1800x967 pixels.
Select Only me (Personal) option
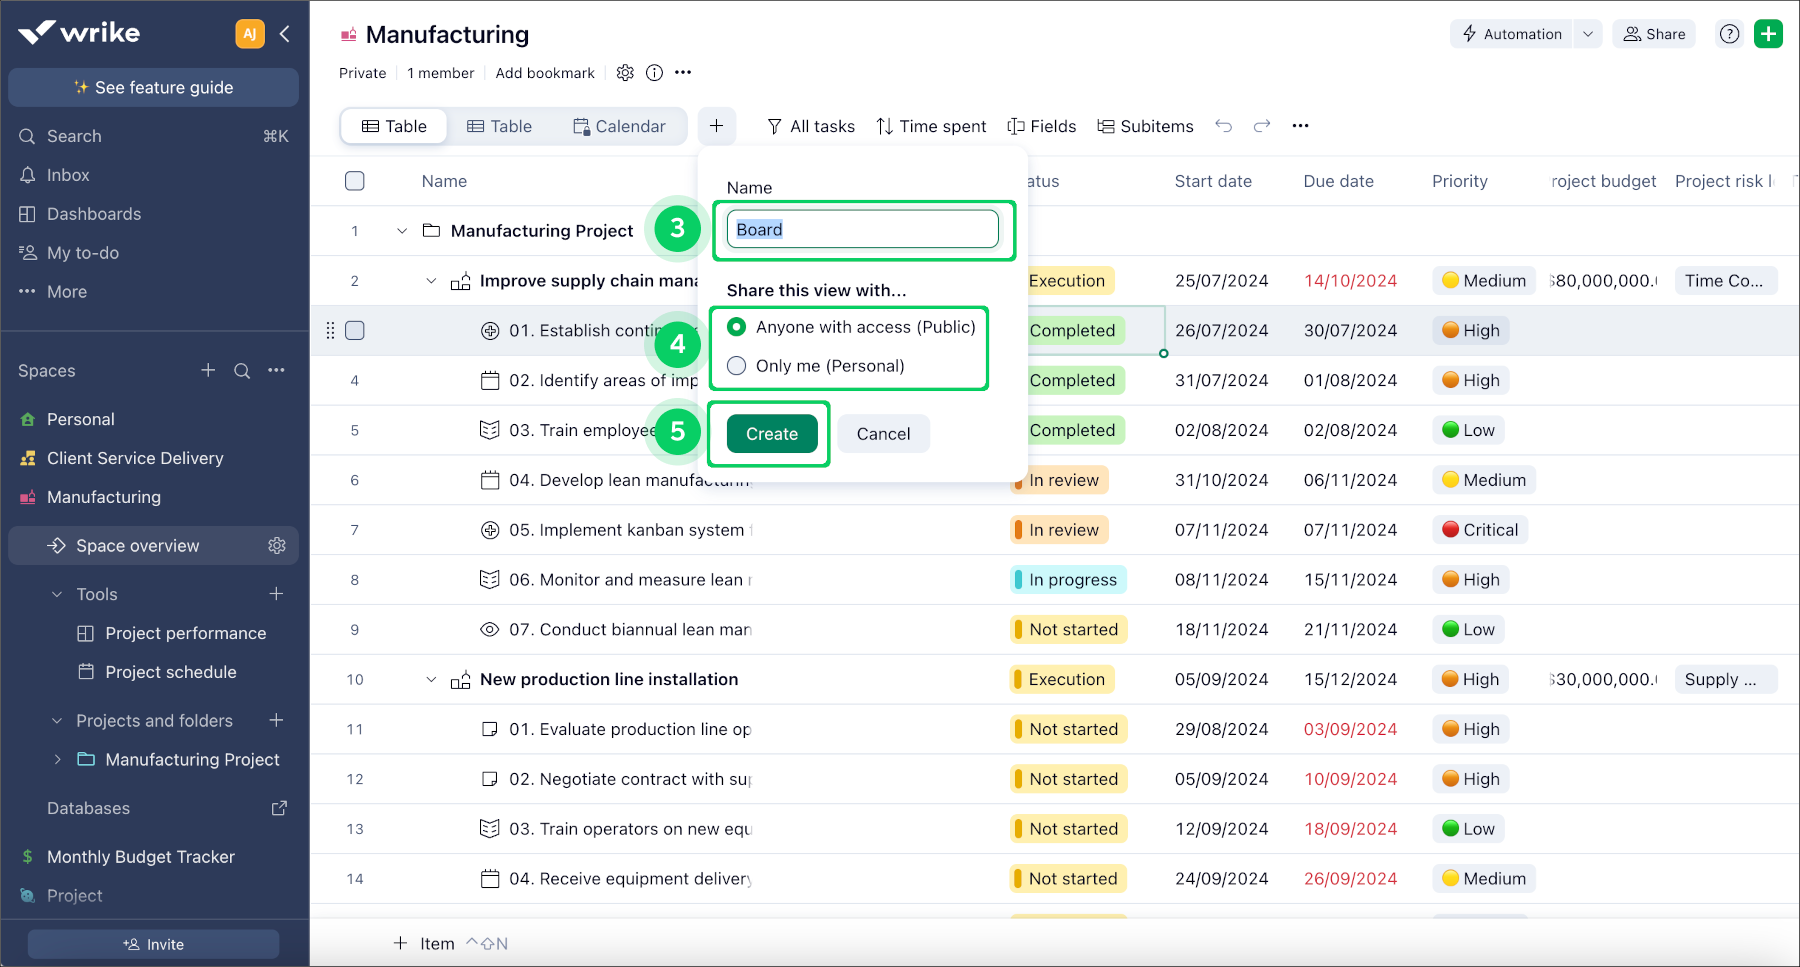[737, 366]
